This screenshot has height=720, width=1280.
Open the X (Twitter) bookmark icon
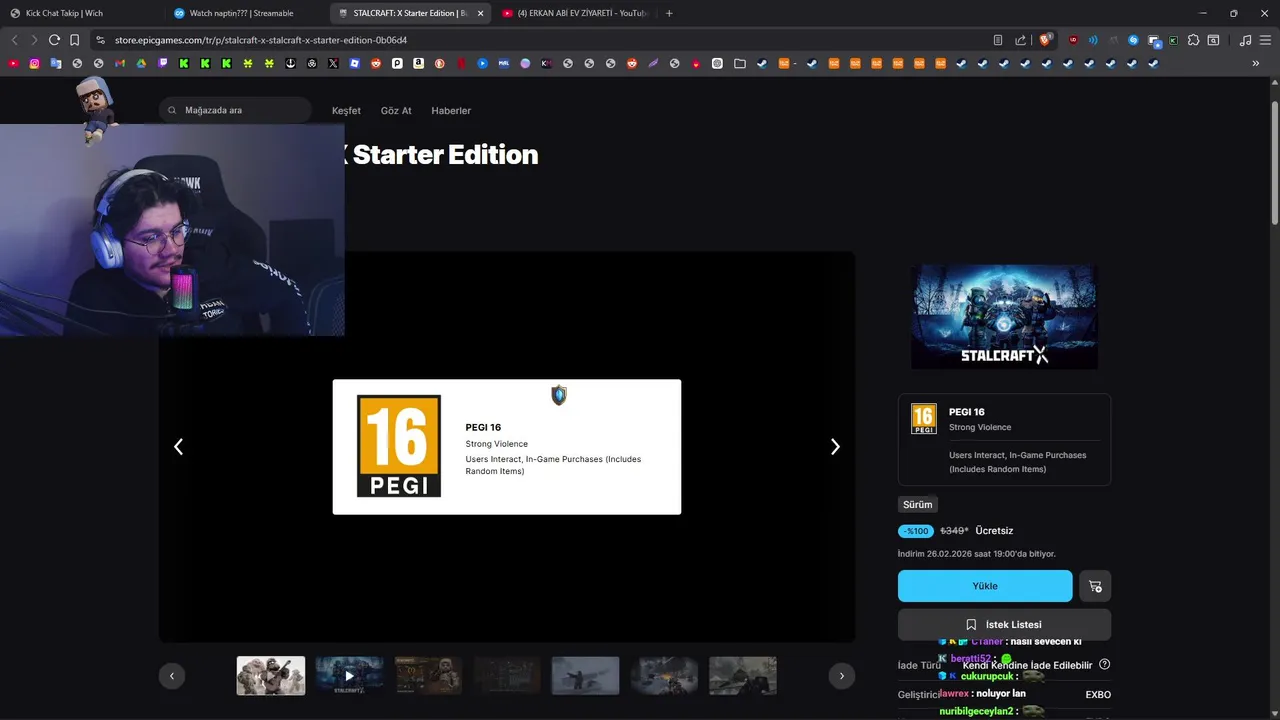[333, 63]
